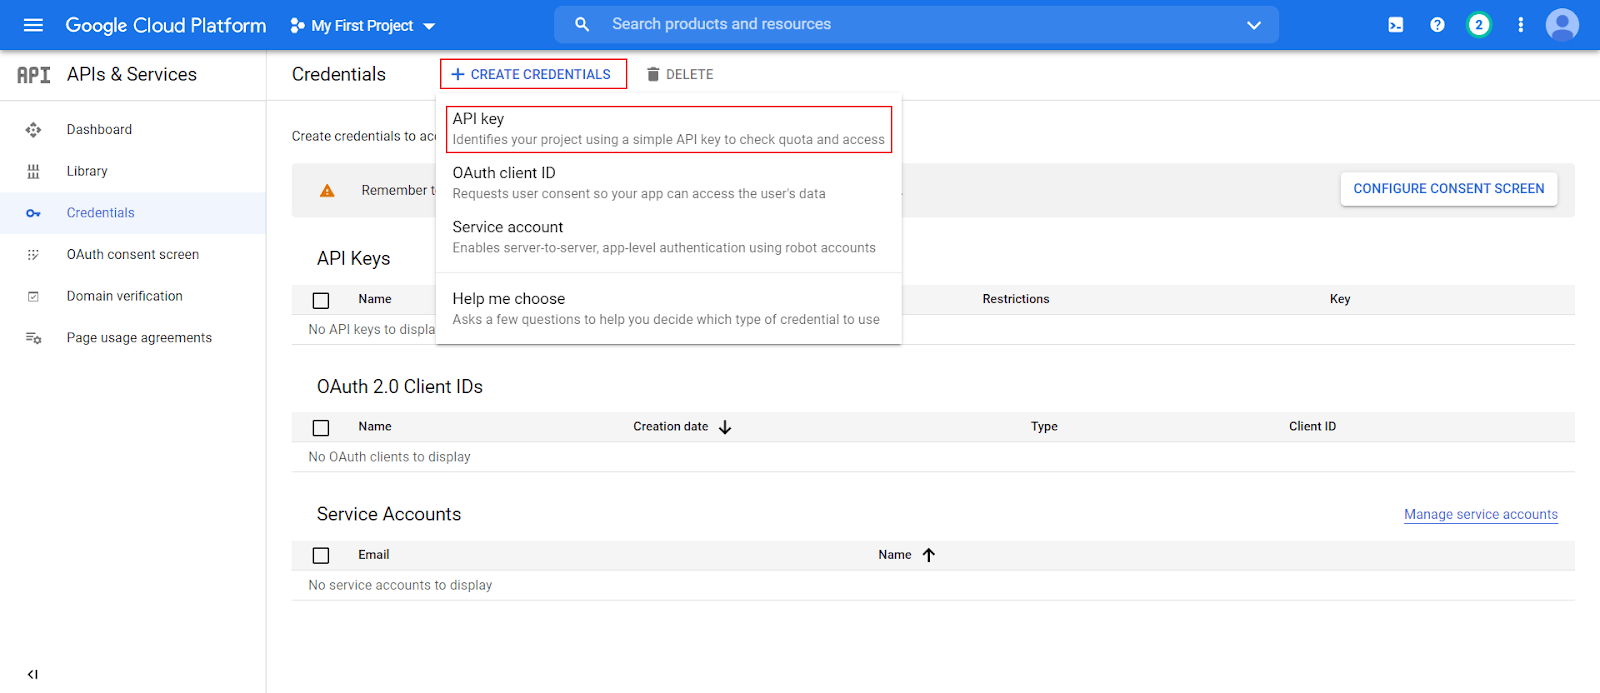Open the hamburger navigation menu
This screenshot has width=1600, height=693.
pos(33,25)
